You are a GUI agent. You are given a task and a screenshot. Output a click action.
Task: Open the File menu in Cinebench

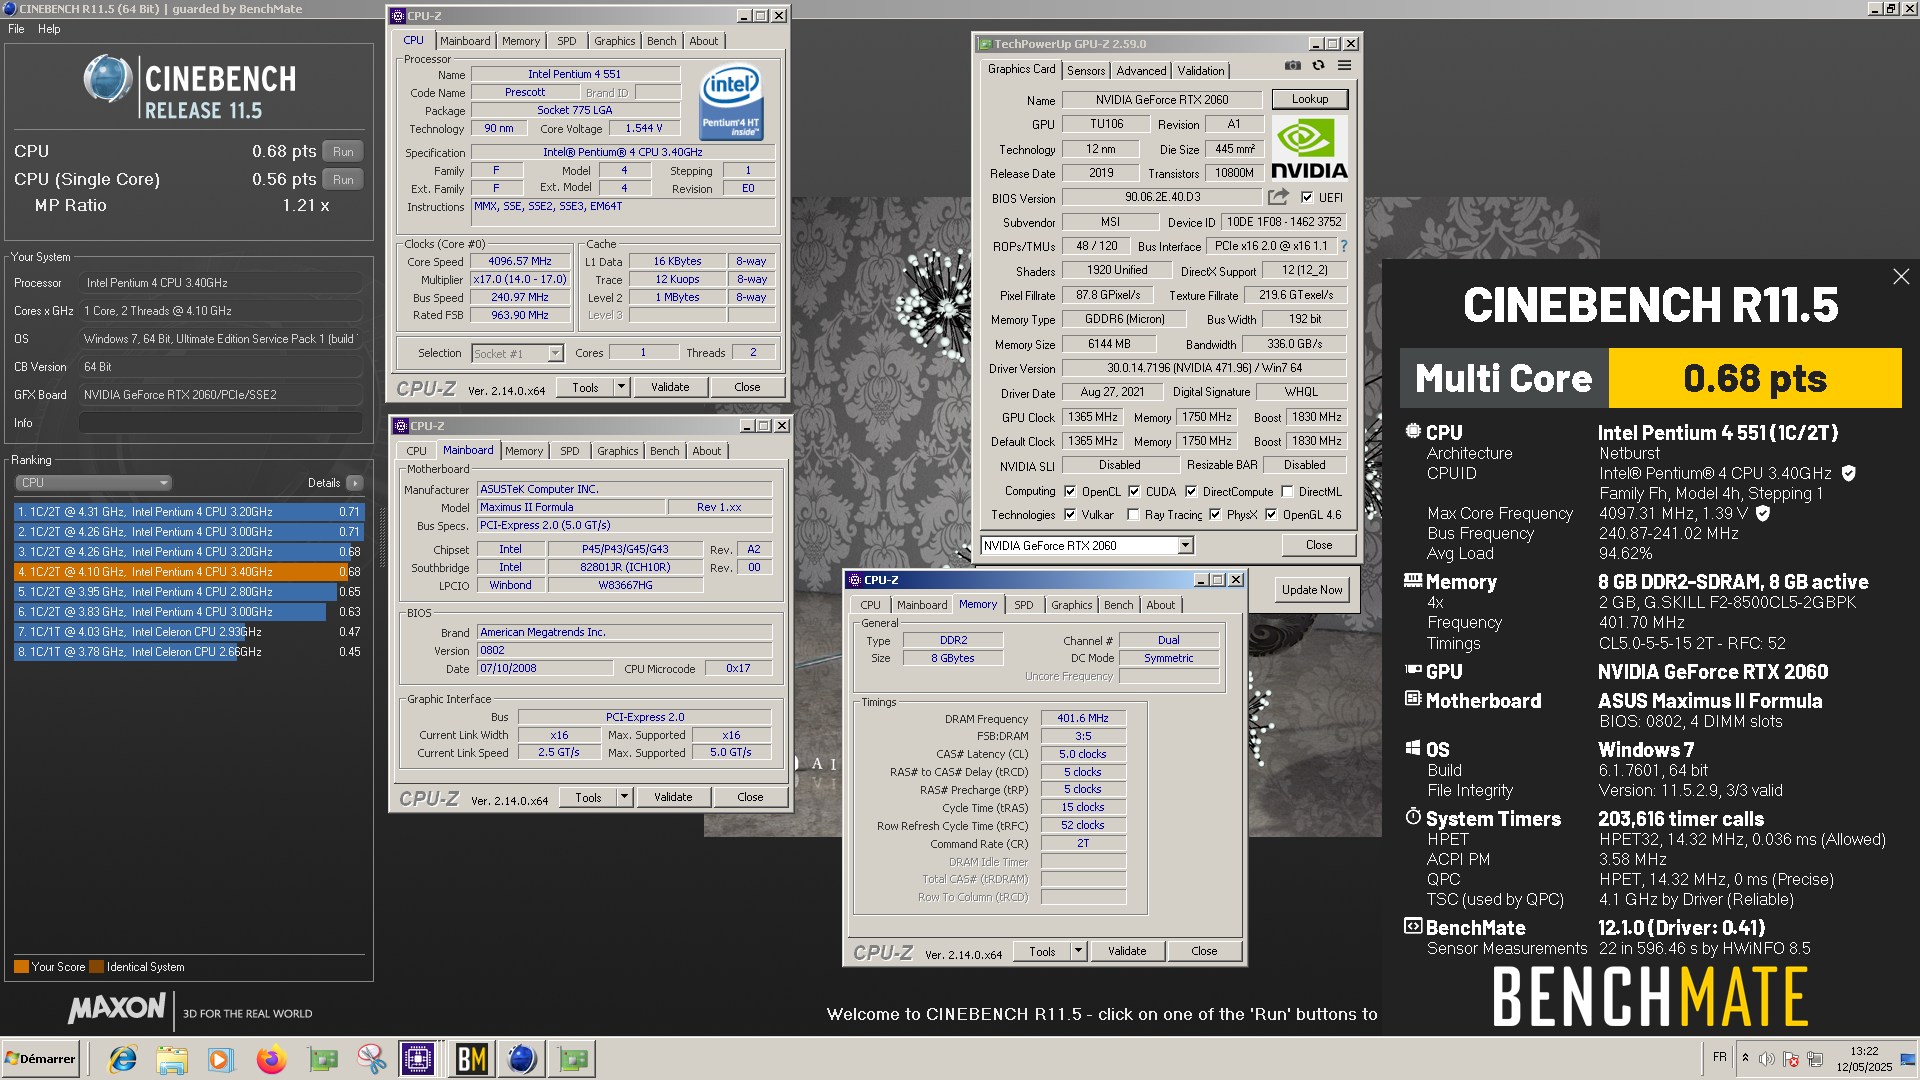pos(16,29)
